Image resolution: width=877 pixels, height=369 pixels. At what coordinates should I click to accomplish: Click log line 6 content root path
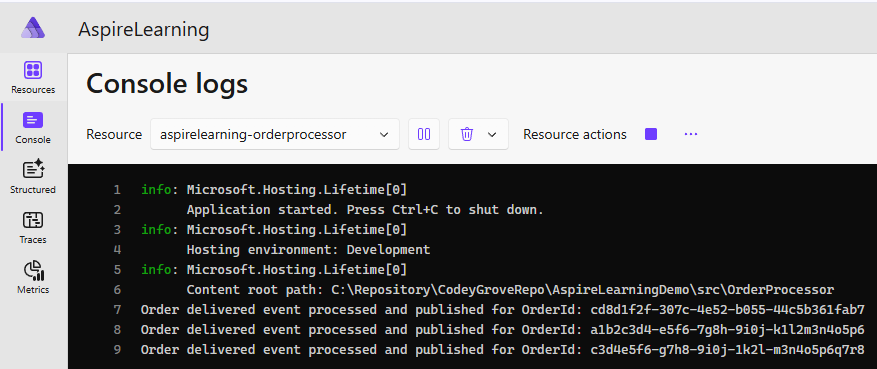click(510, 290)
